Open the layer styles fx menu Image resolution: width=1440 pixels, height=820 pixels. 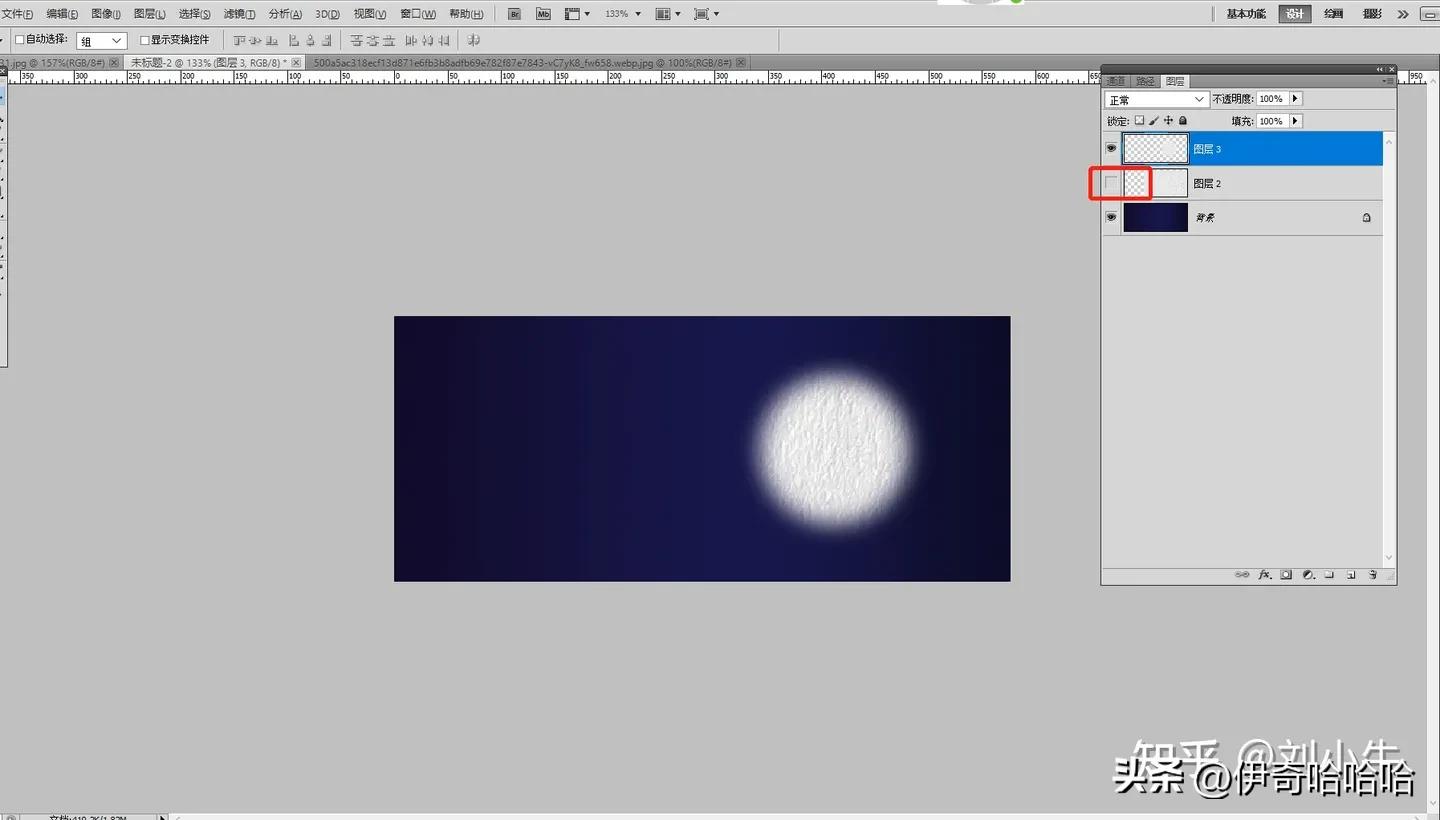(x=1264, y=575)
